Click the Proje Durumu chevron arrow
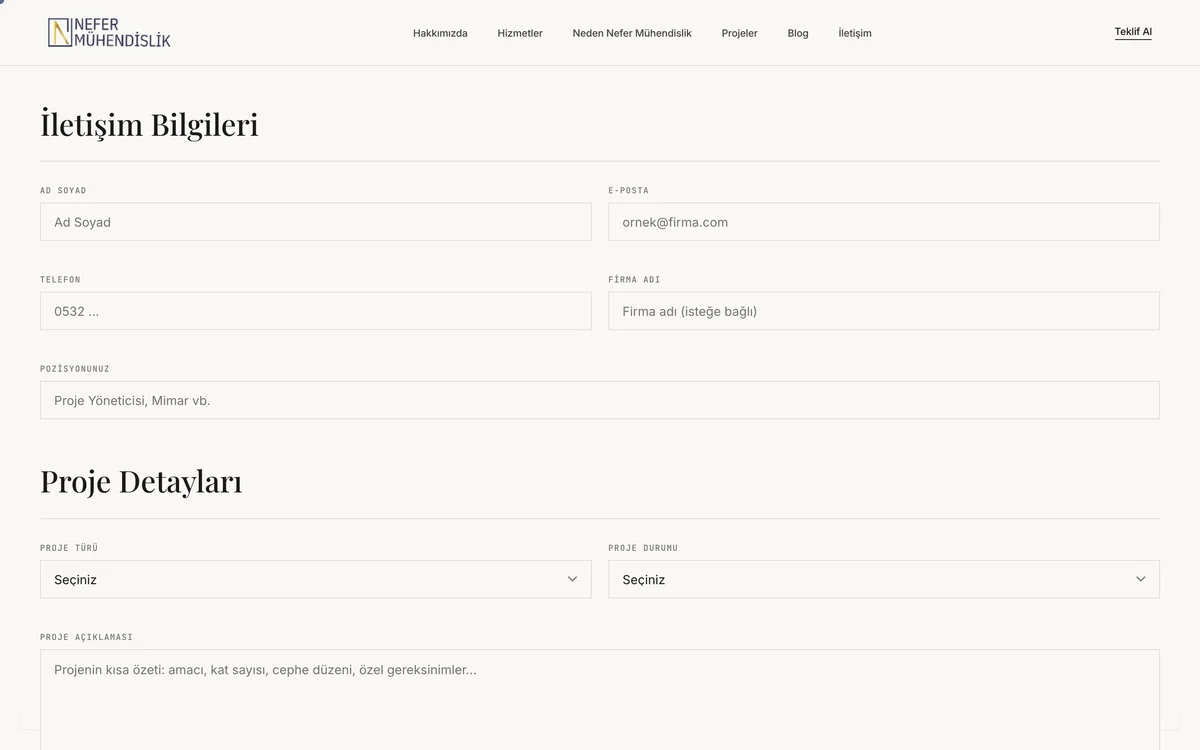Screen dimensions: 1200x750 (1140, 579)
